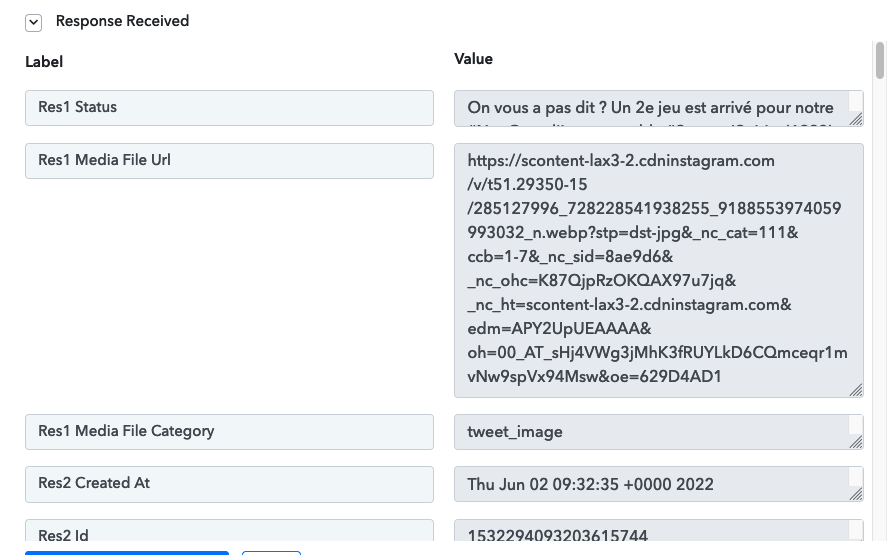This screenshot has height=555, width=893.
Task: Click resize handle of tweet_image value box
Action: (856, 442)
